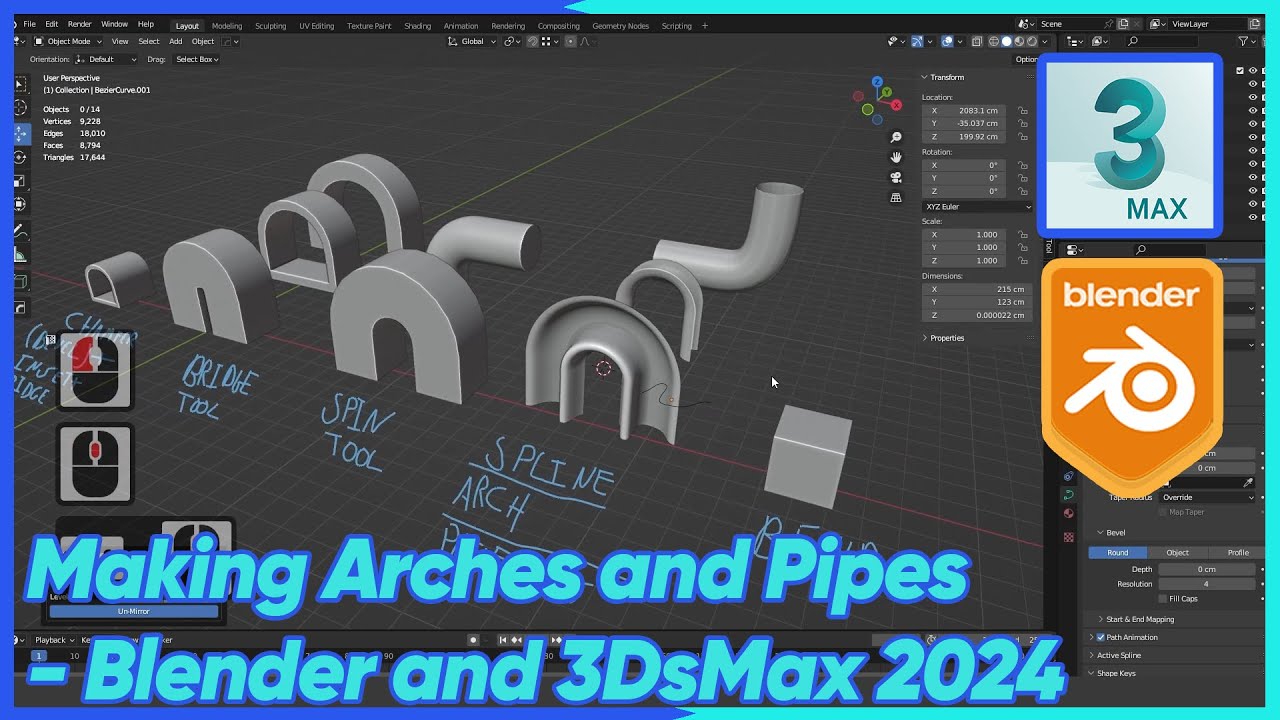Click the Taper Object eyedropper icon
Image resolution: width=1280 pixels, height=720 pixels.
pos(1248,482)
